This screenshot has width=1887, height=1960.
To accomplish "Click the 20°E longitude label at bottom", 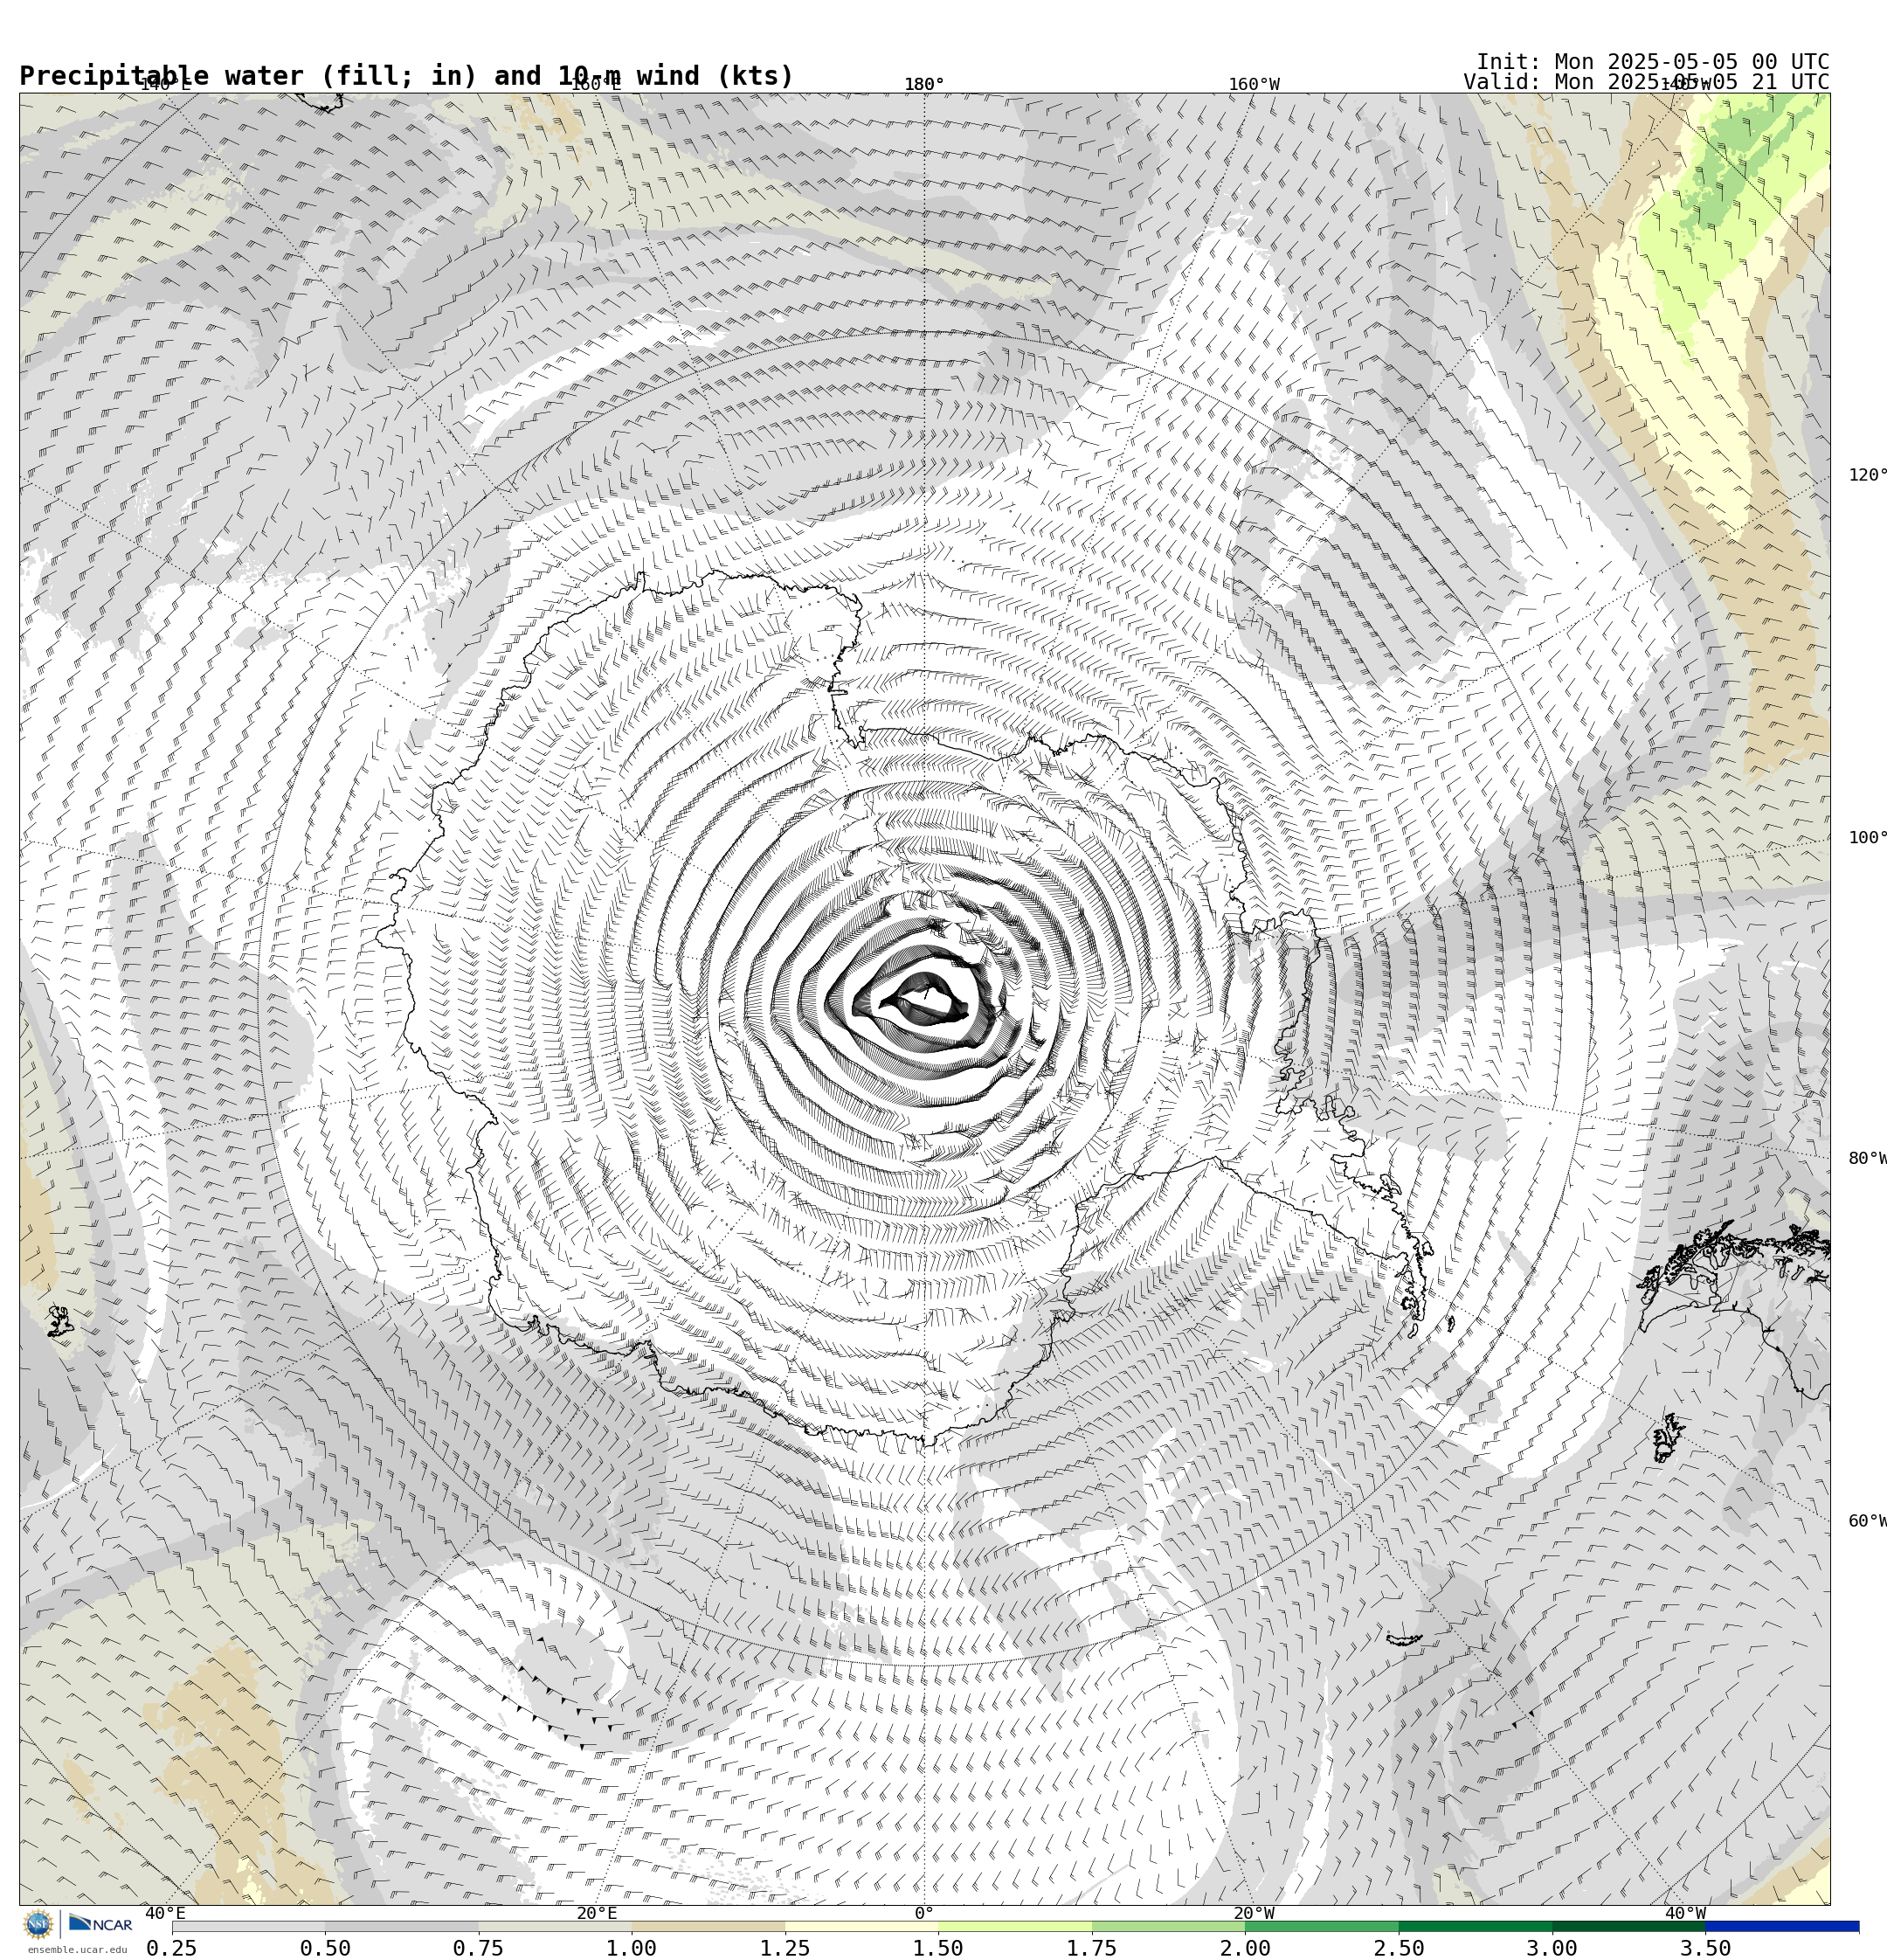I will (x=597, y=1913).
